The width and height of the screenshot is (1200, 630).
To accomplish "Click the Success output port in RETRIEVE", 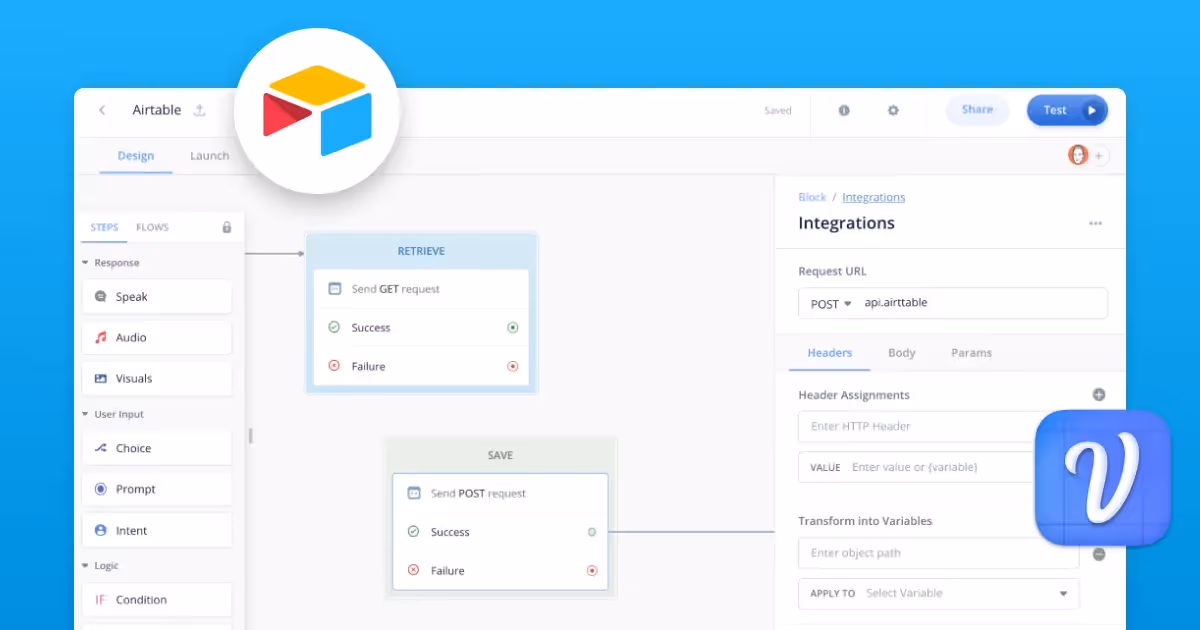I will [513, 328].
